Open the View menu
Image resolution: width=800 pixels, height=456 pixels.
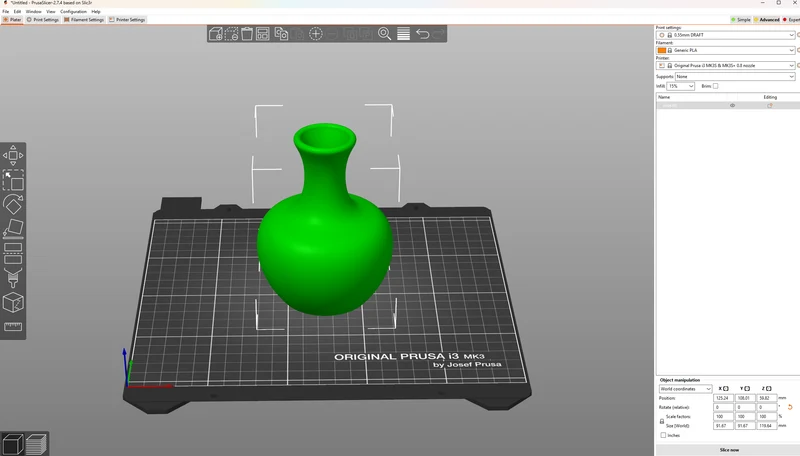coord(51,11)
